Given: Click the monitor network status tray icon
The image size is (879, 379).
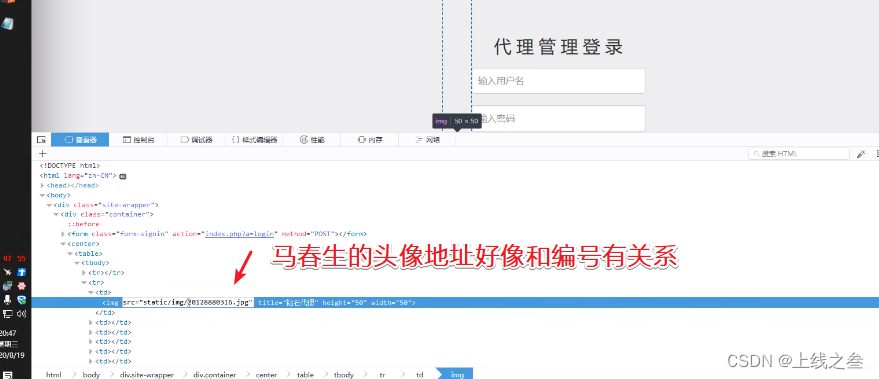Looking at the screenshot, I should [8, 314].
